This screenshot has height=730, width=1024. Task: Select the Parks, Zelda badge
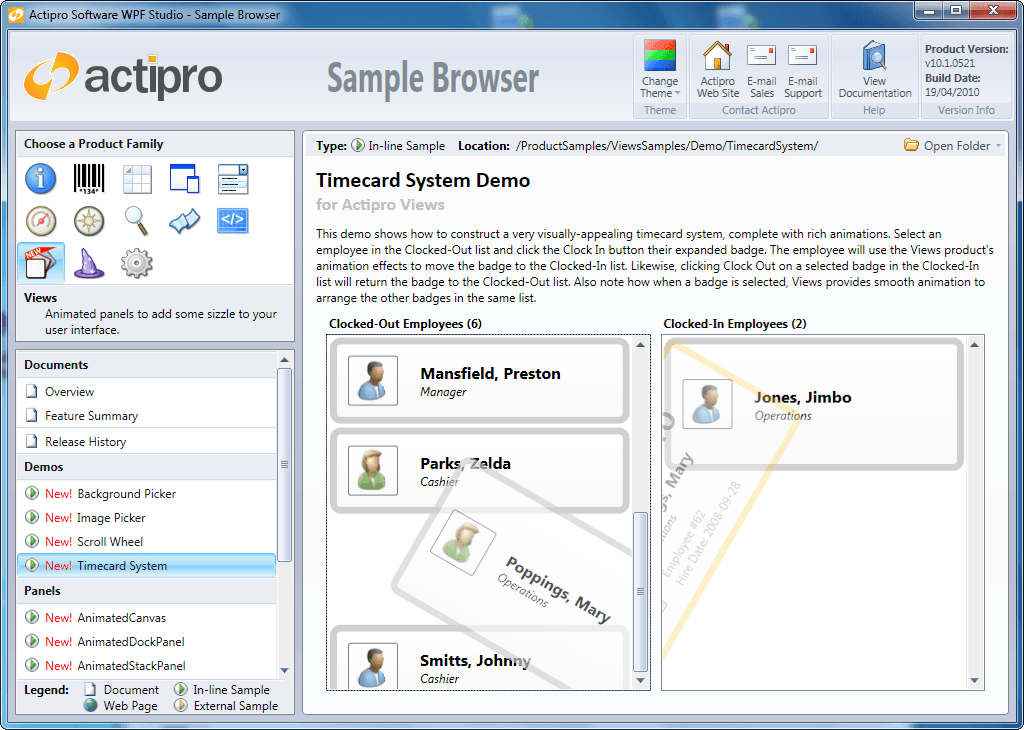(x=479, y=470)
